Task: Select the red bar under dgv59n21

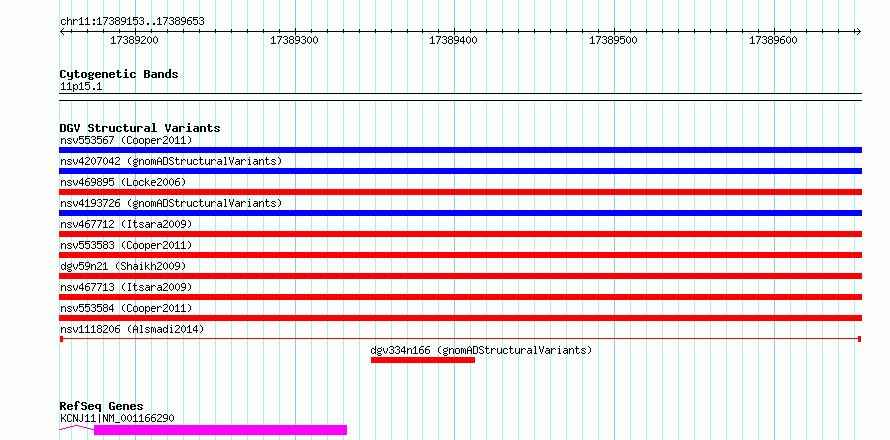Action: (460, 276)
